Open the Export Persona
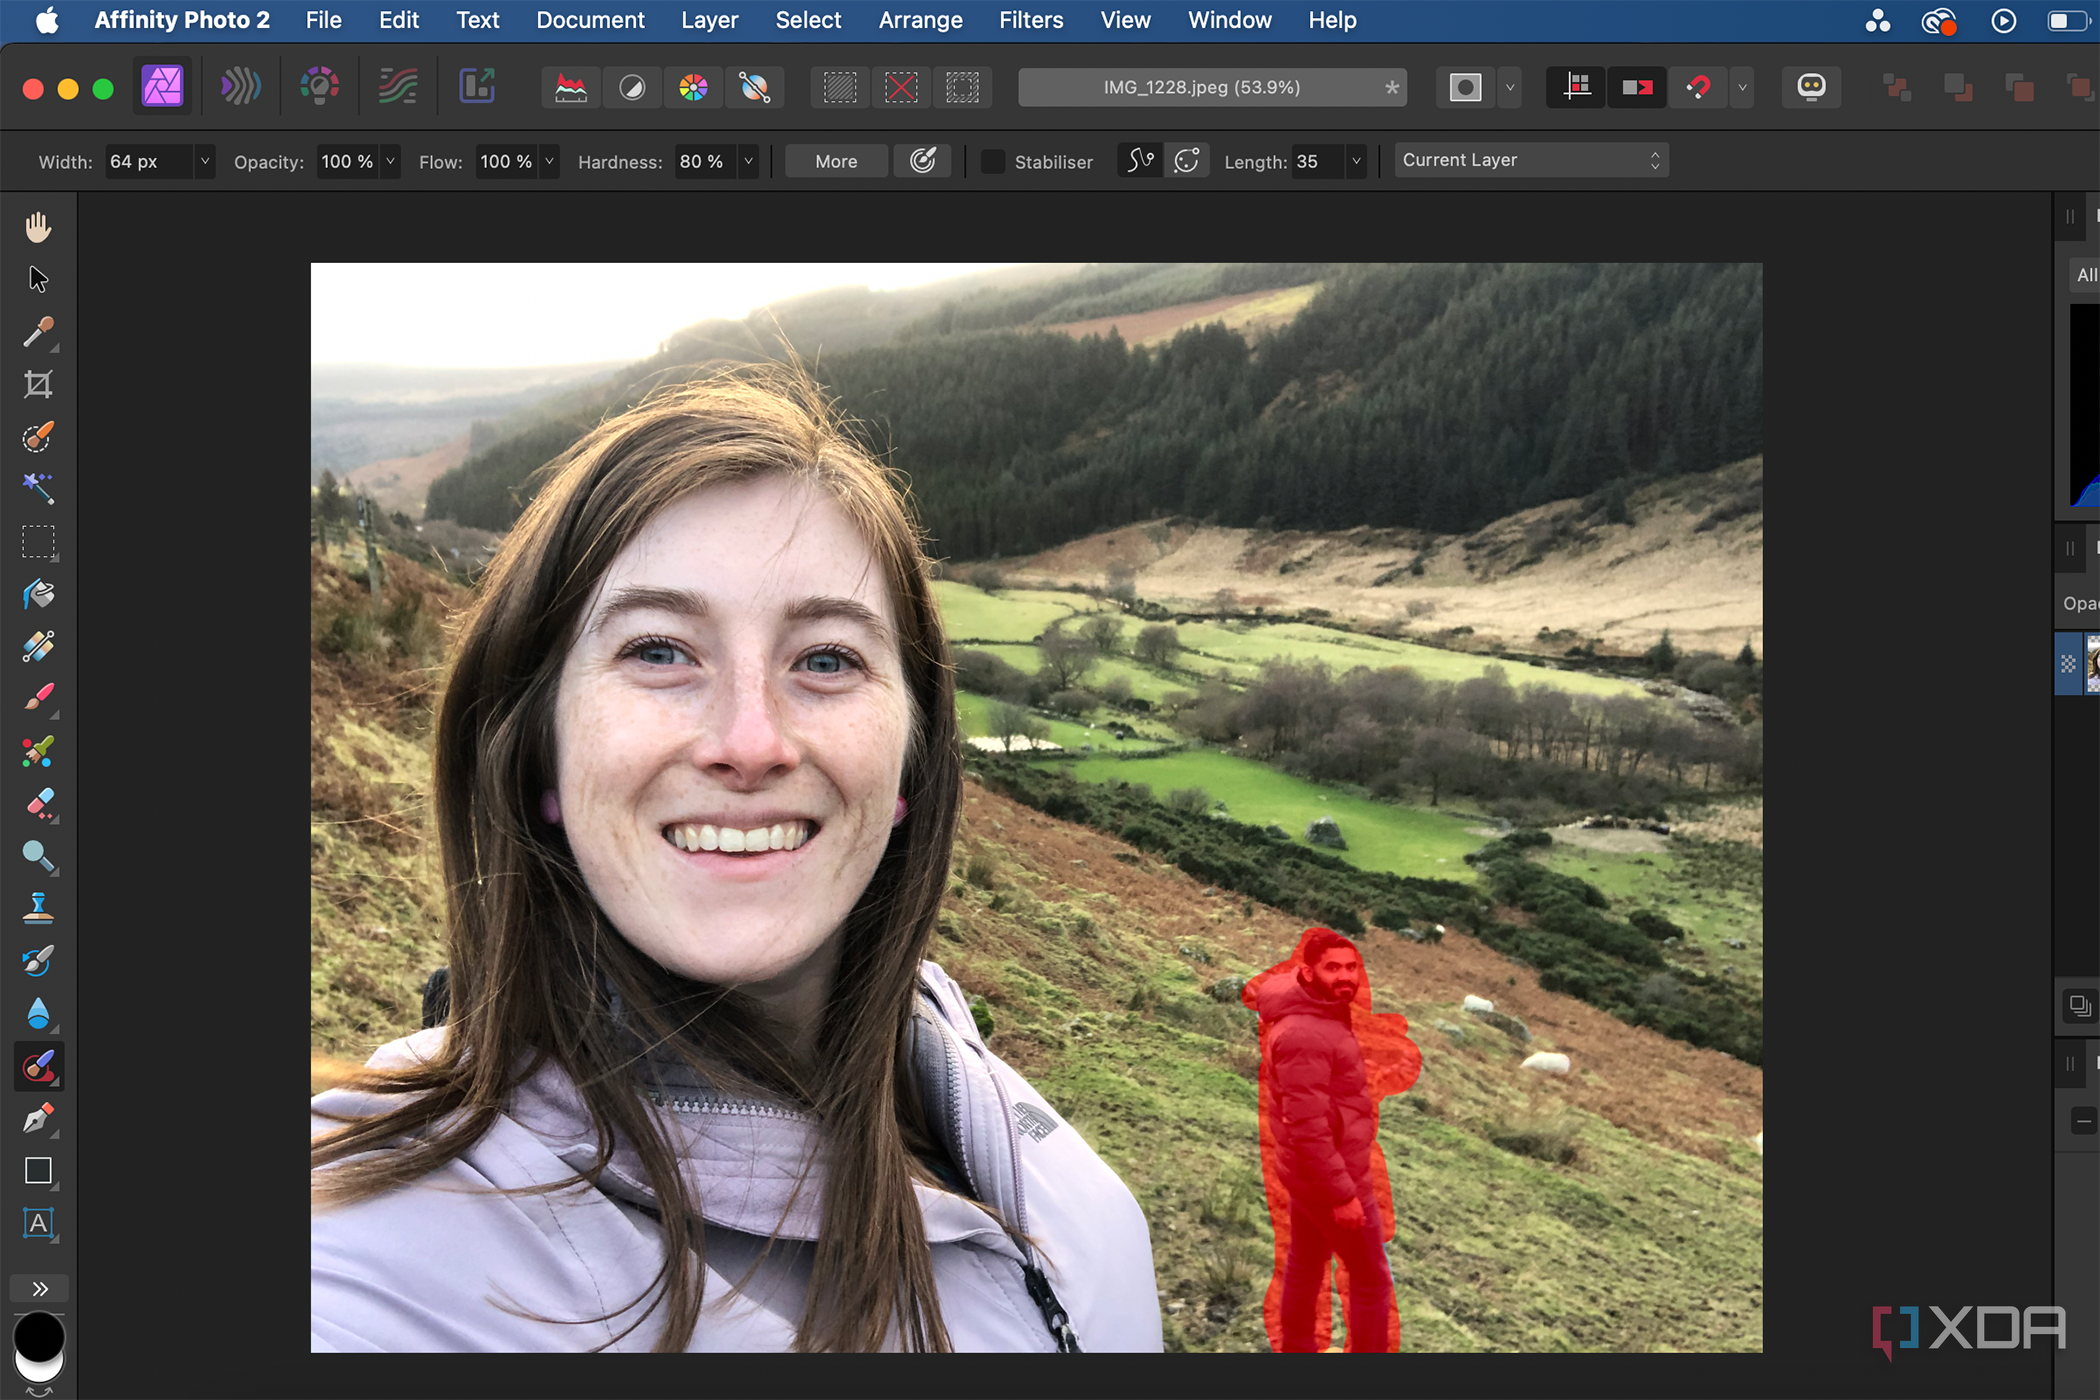Image resolution: width=2100 pixels, height=1400 pixels. point(477,88)
